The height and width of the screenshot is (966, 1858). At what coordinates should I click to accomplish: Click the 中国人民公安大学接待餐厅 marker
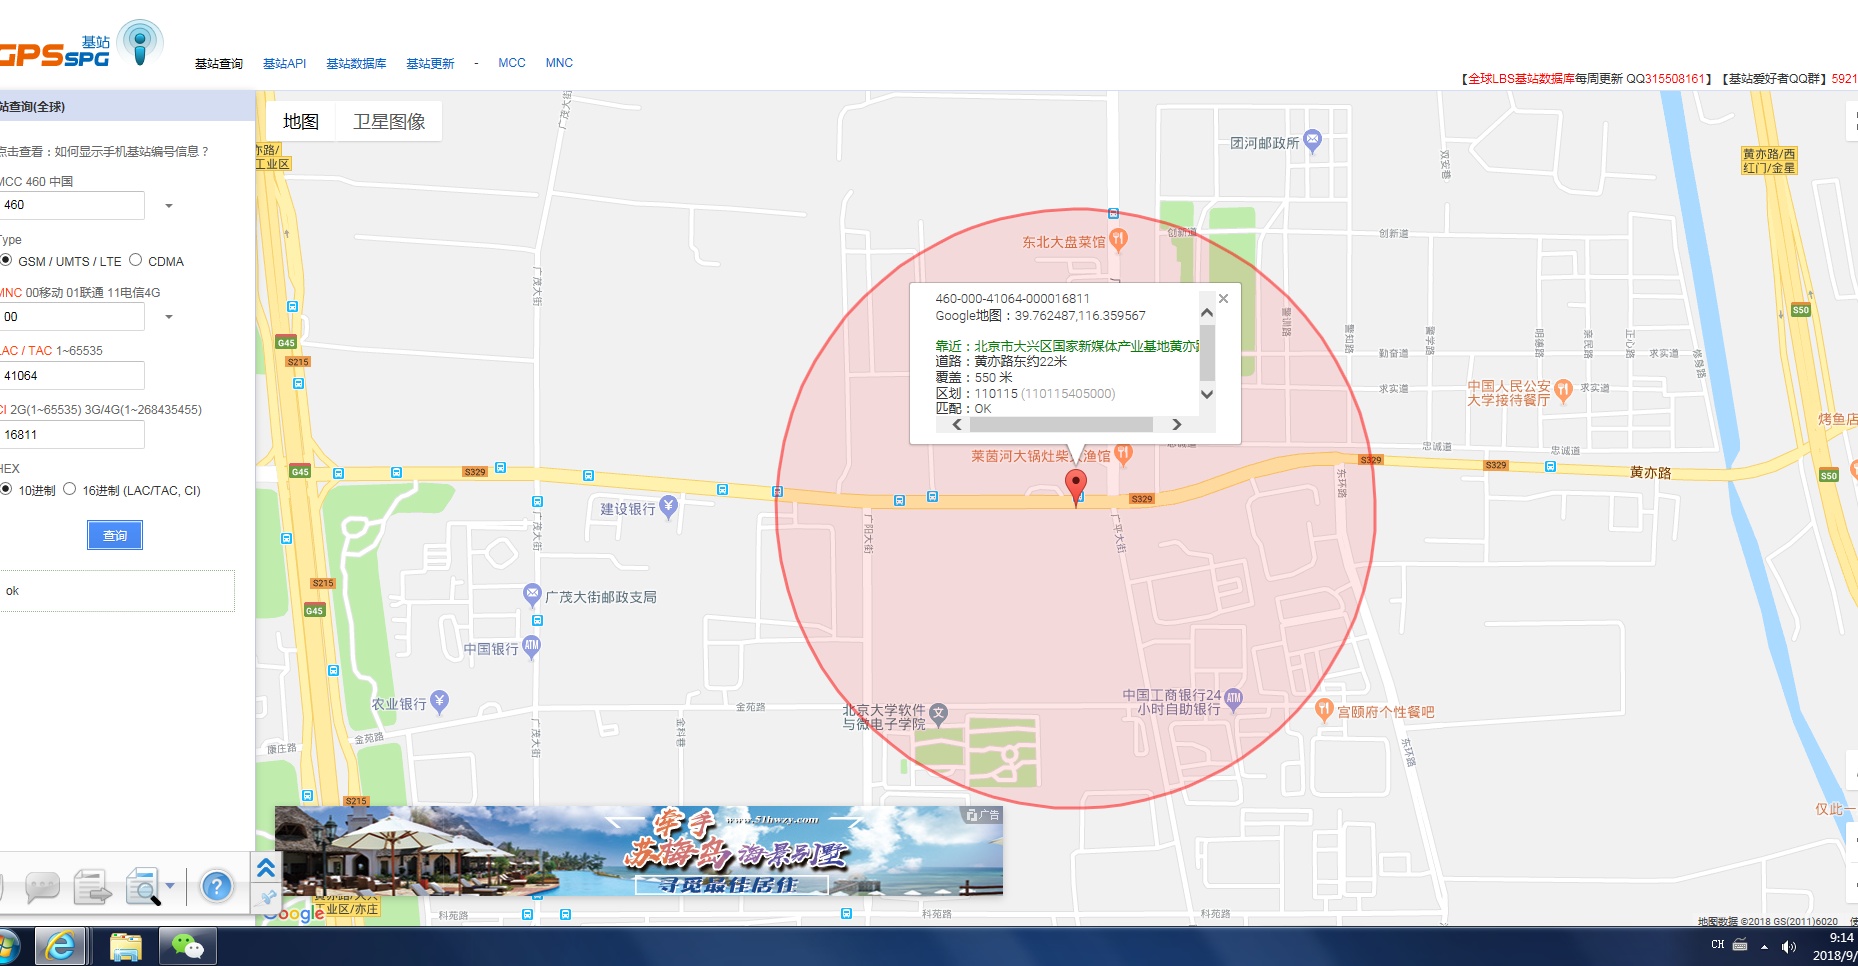pyautogui.click(x=1564, y=390)
